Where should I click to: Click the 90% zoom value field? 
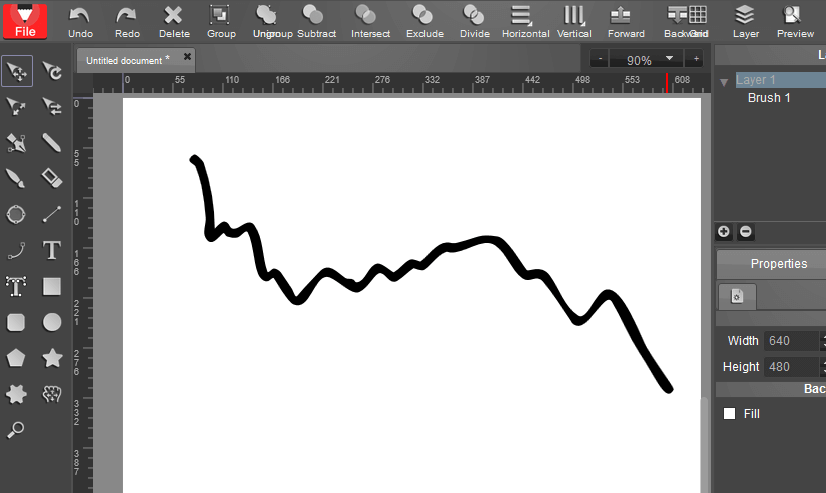click(638, 60)
